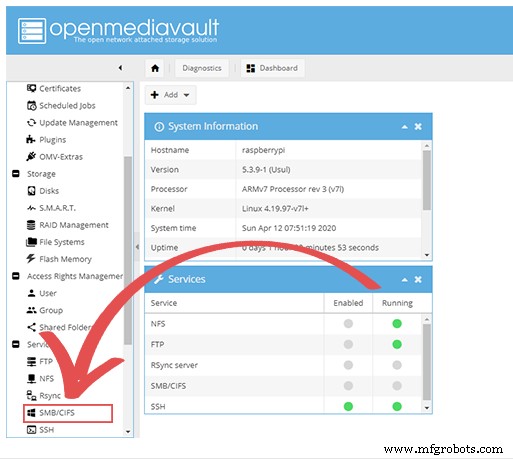
Task: Select the version value 5.3.9-1 (Usul)
Action: tap(266, 170)
